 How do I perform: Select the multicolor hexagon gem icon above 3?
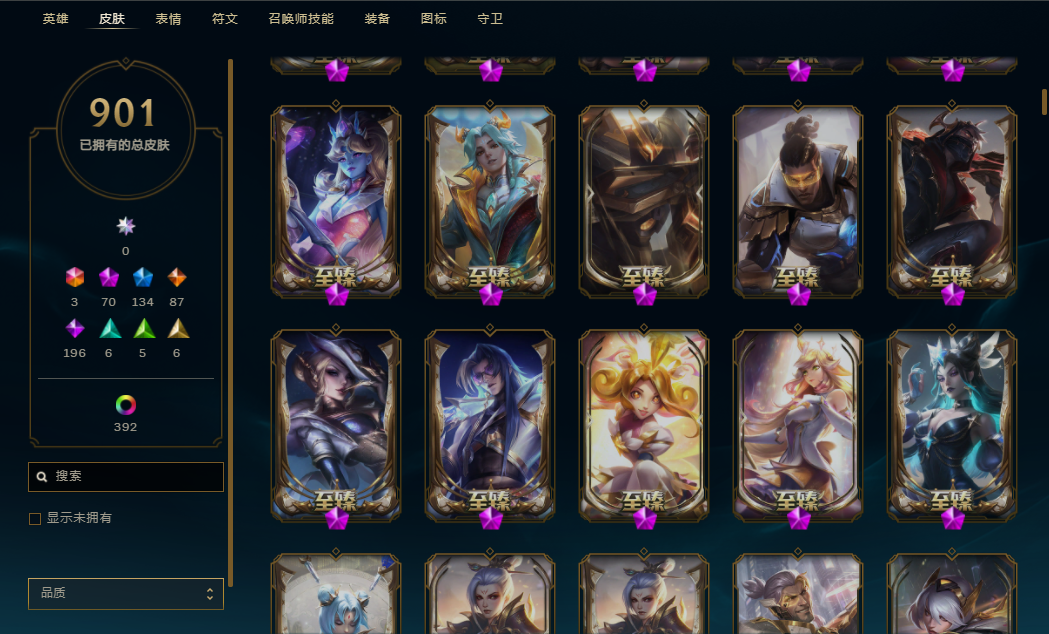(x=74, y=277)
